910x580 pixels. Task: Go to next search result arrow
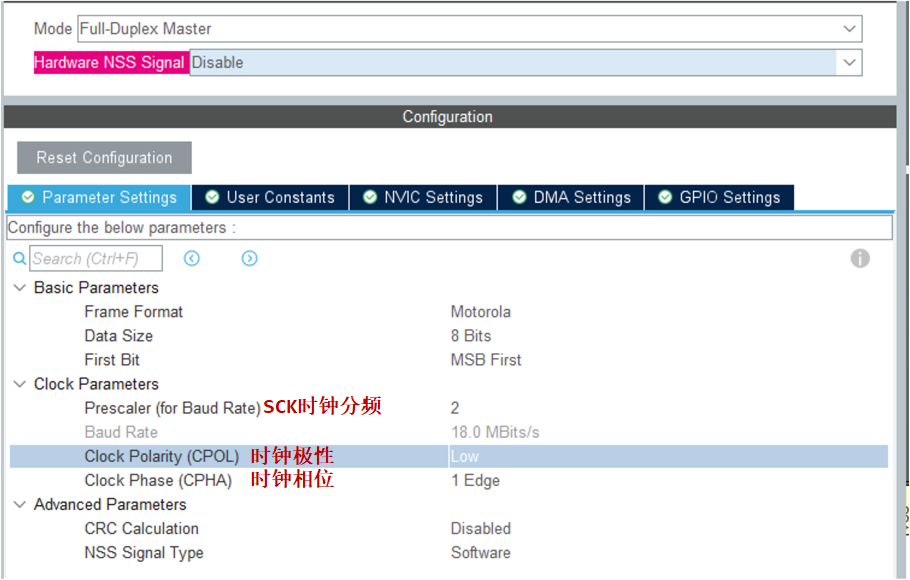[x=250, y=259]
